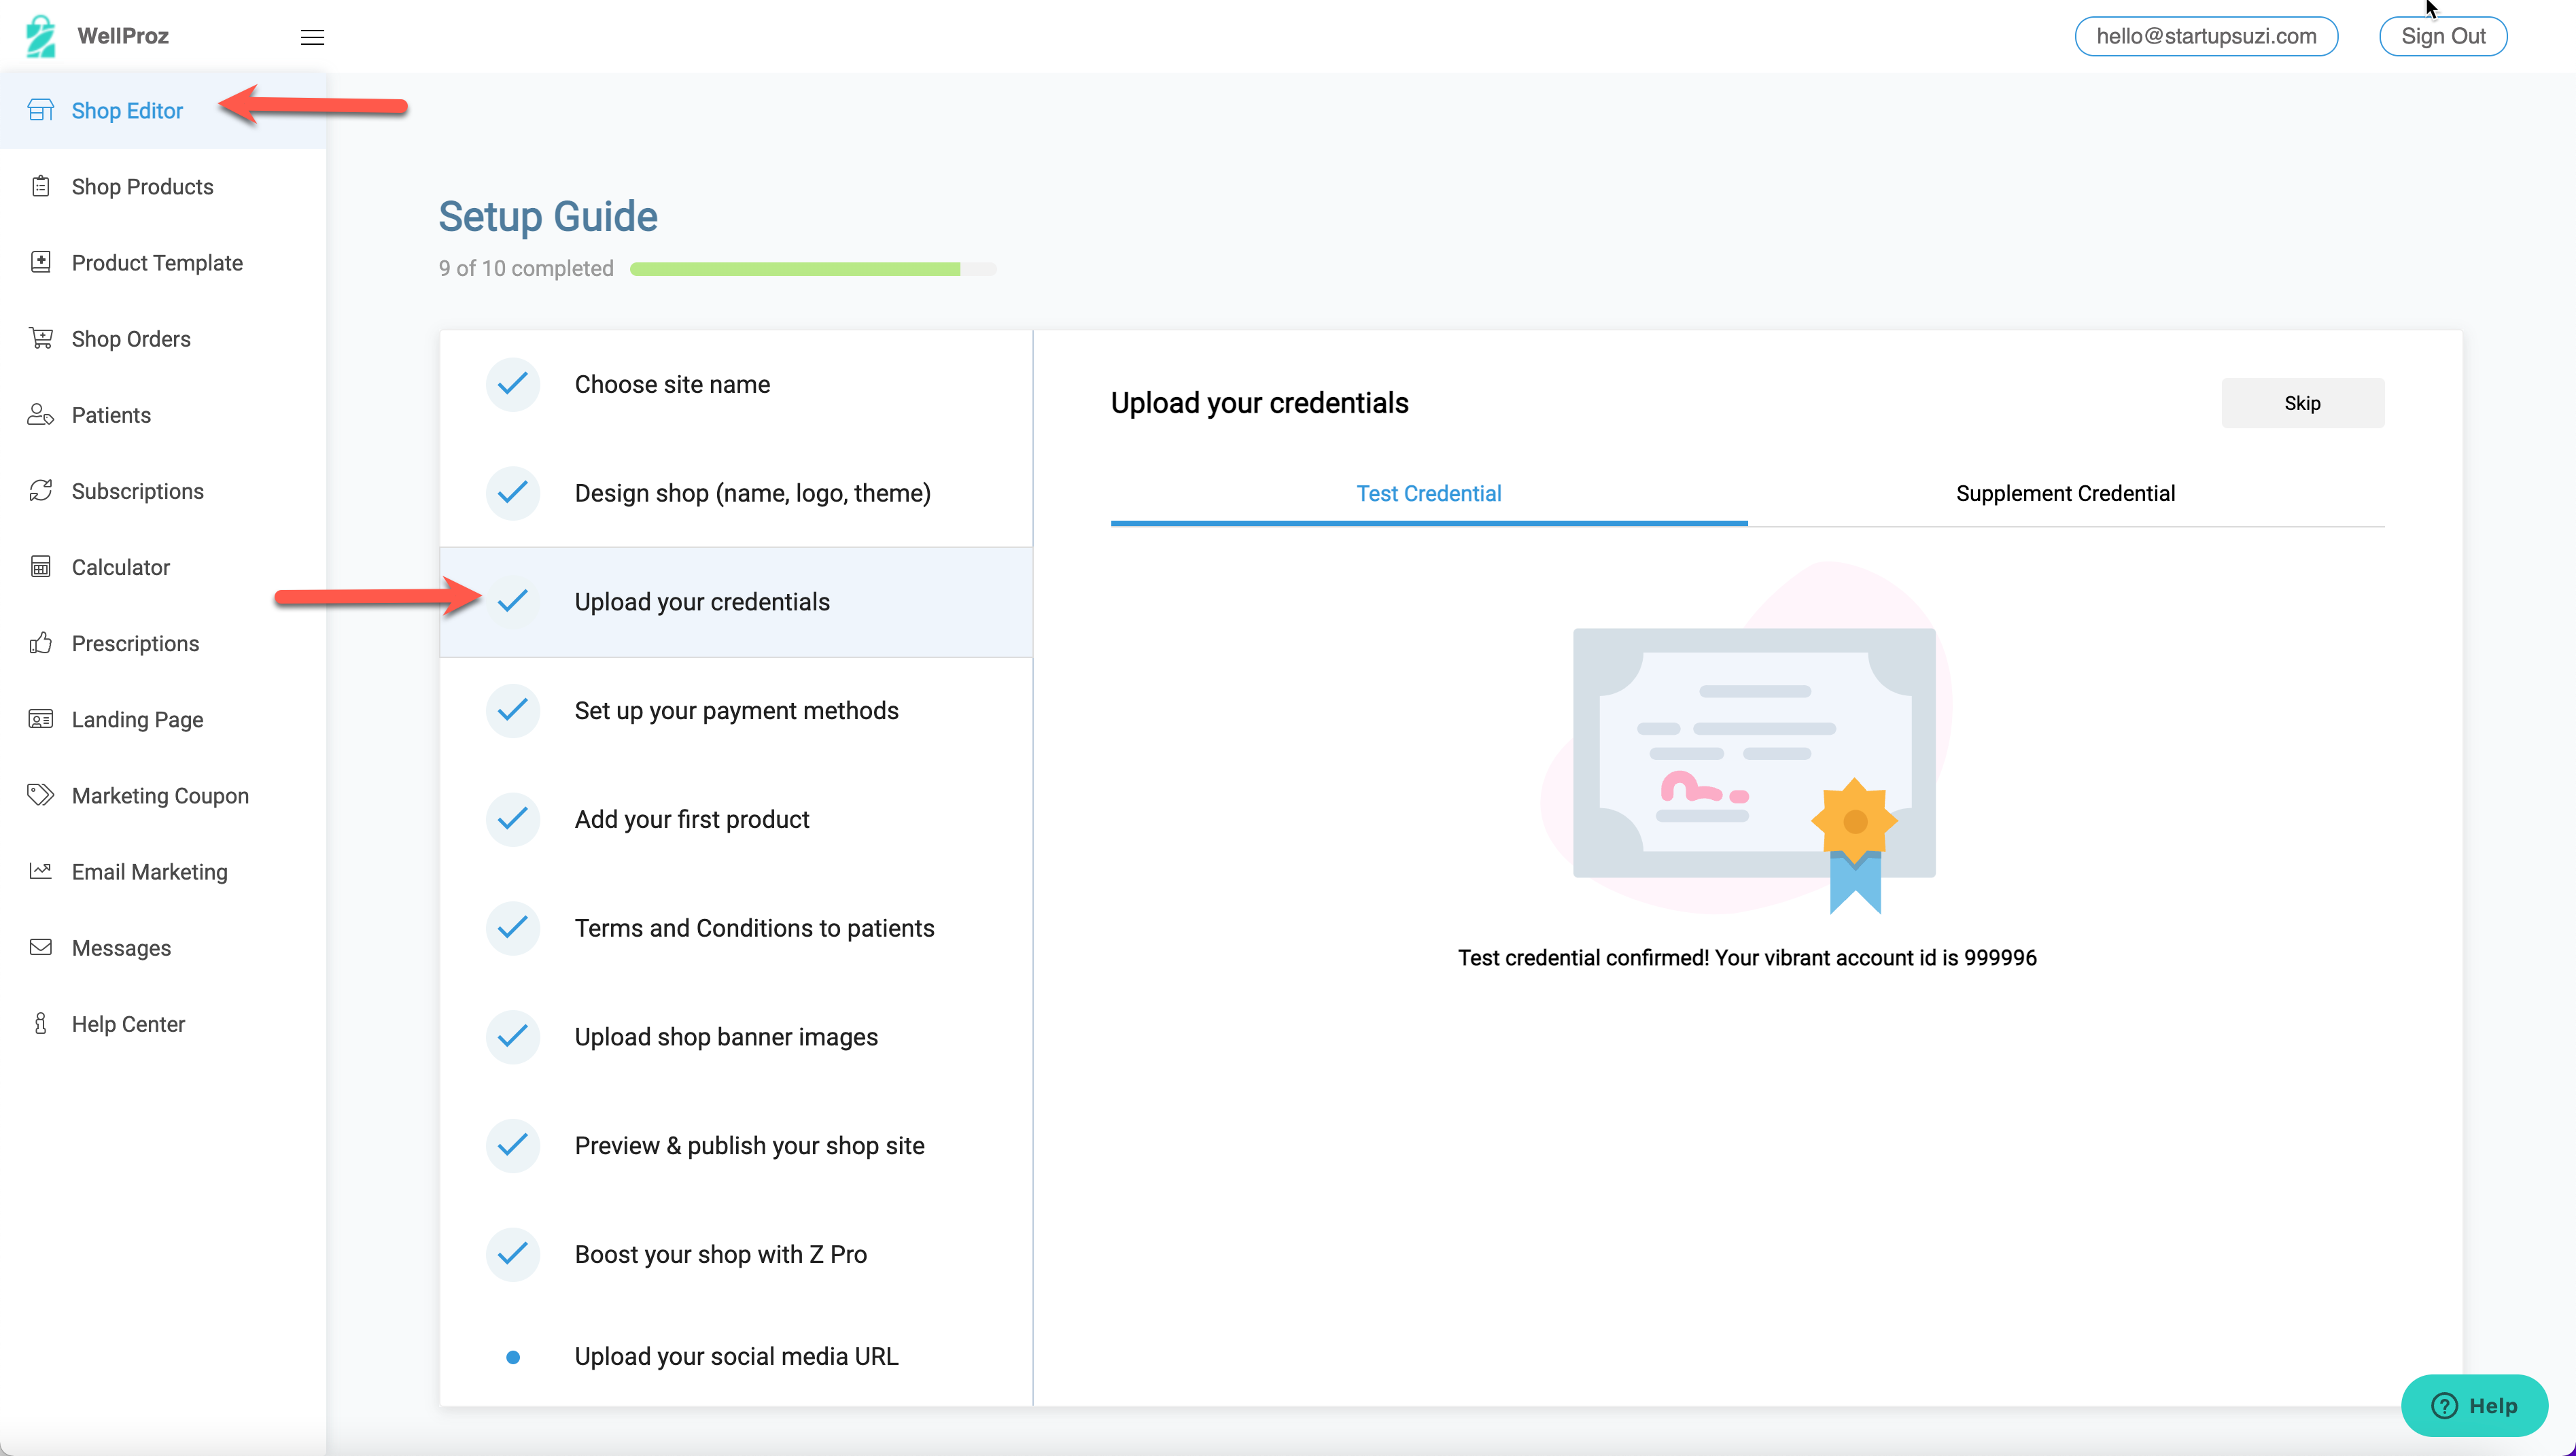Go to Product Template page
Screen dimensions: 2576x1456
pyautogui.click(x=163, y=263)
